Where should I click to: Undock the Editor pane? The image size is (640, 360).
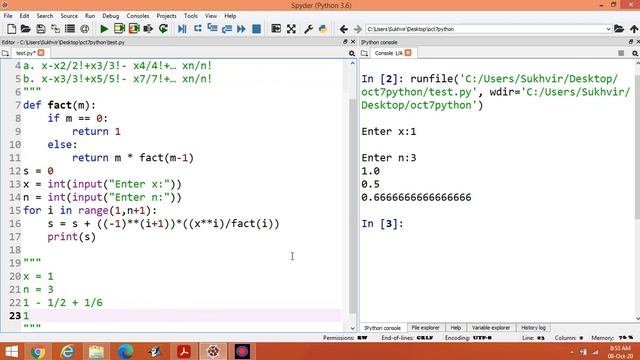pyautogui.click(x=345, y=42)
